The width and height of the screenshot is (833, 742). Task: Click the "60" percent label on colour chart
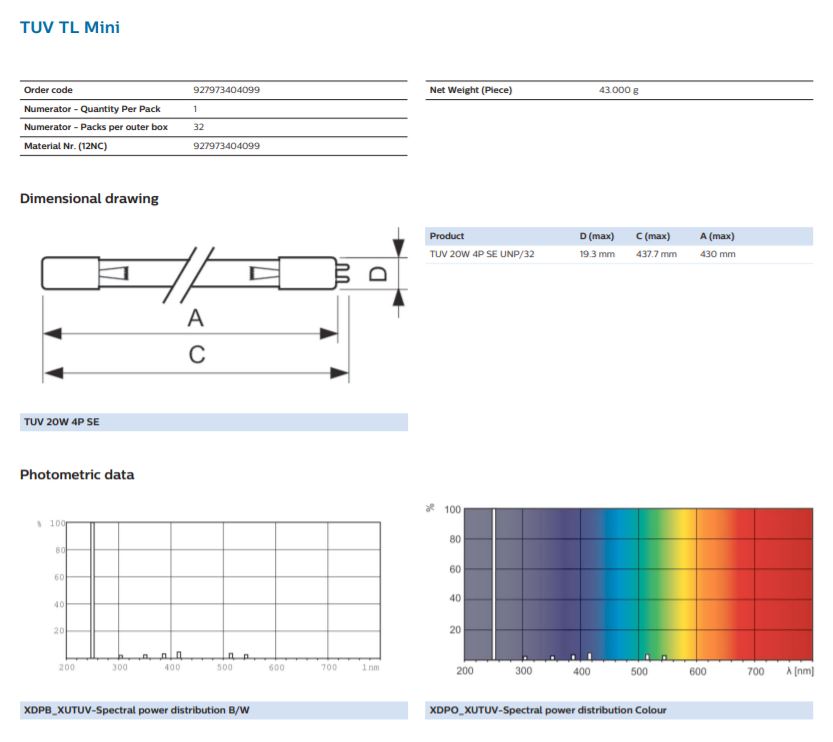[x=455, y=569]
